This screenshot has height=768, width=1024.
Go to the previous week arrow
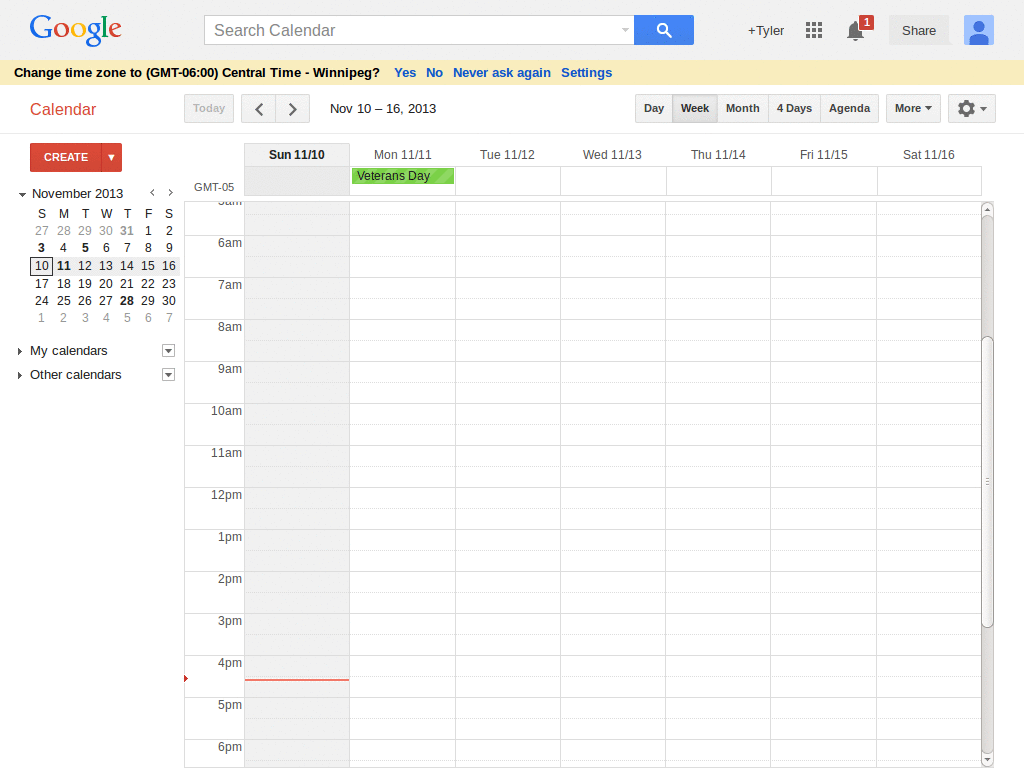pyautogui.click(x=258, y=108)
